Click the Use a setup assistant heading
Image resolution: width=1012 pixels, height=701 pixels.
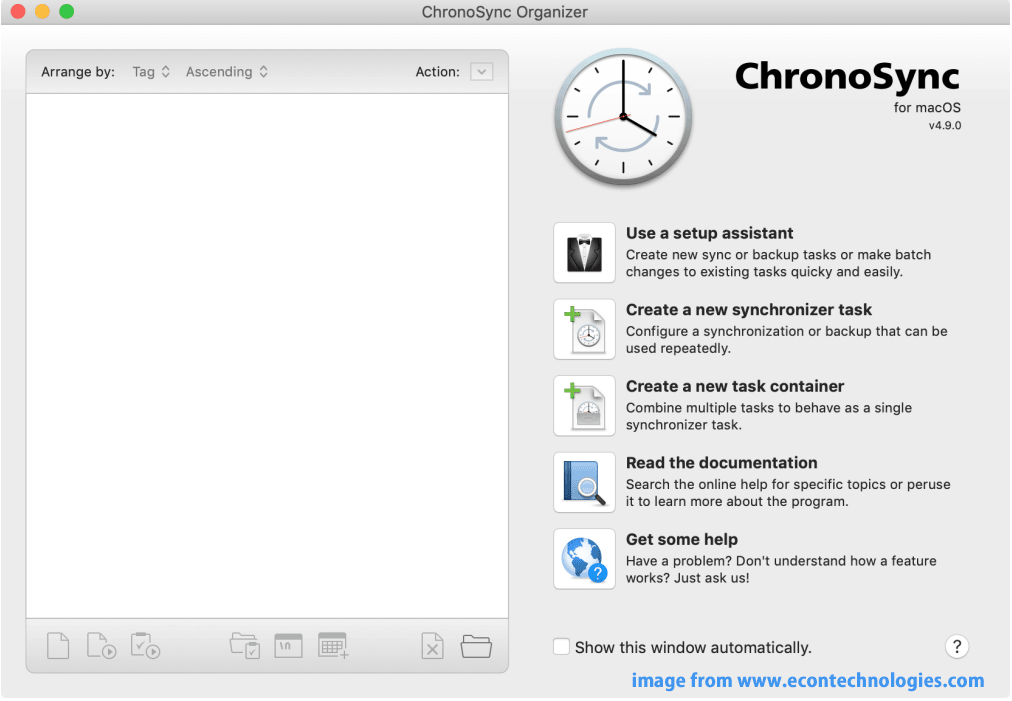coord(709,233)
